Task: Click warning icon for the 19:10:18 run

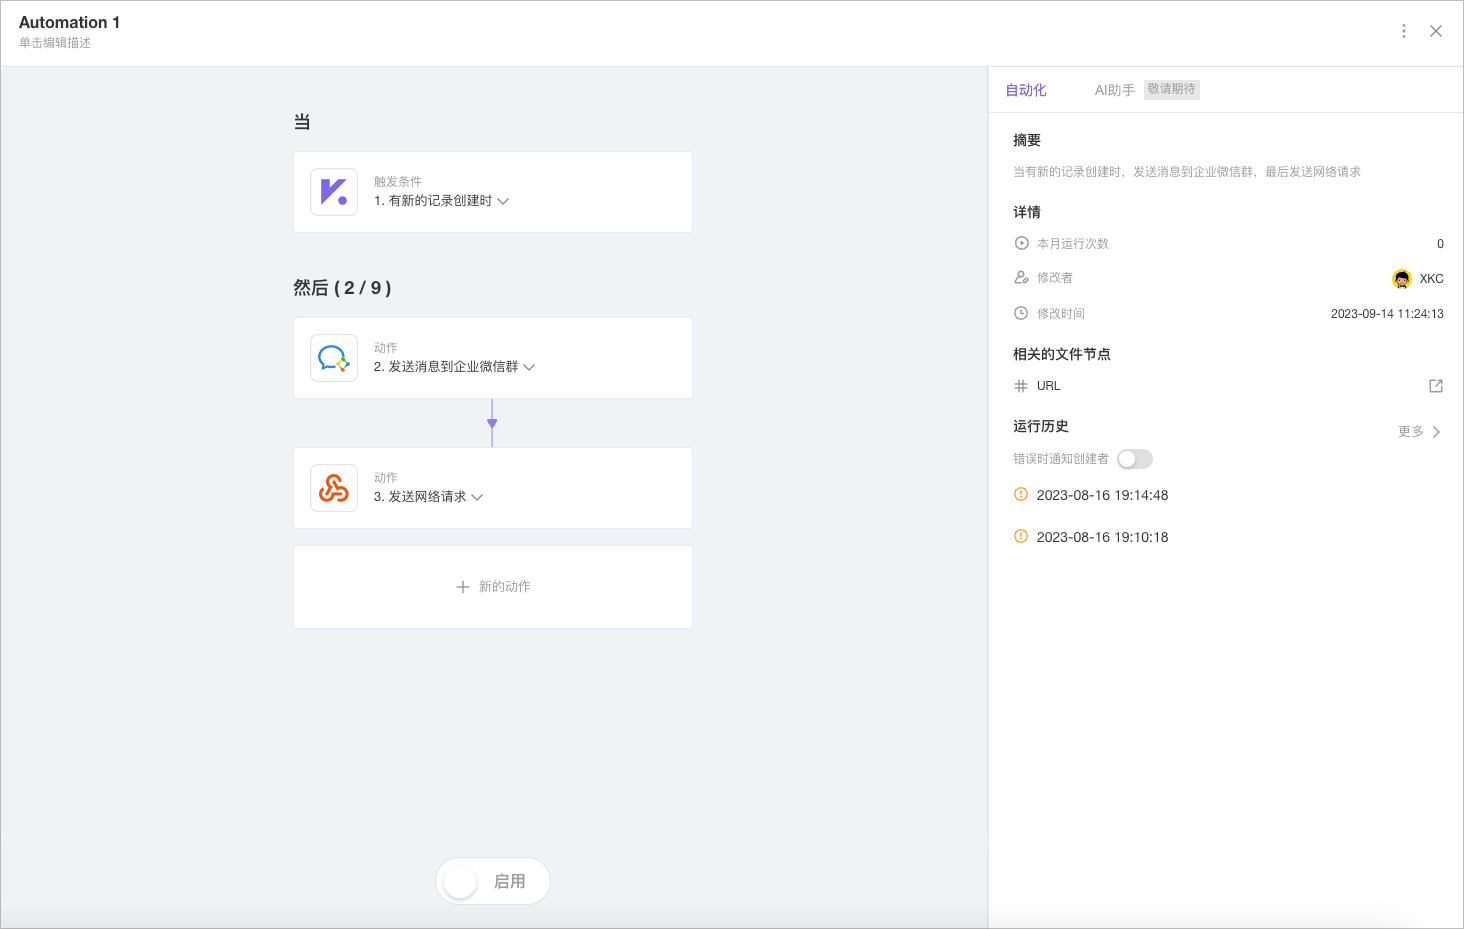Action: (1021, 537)
